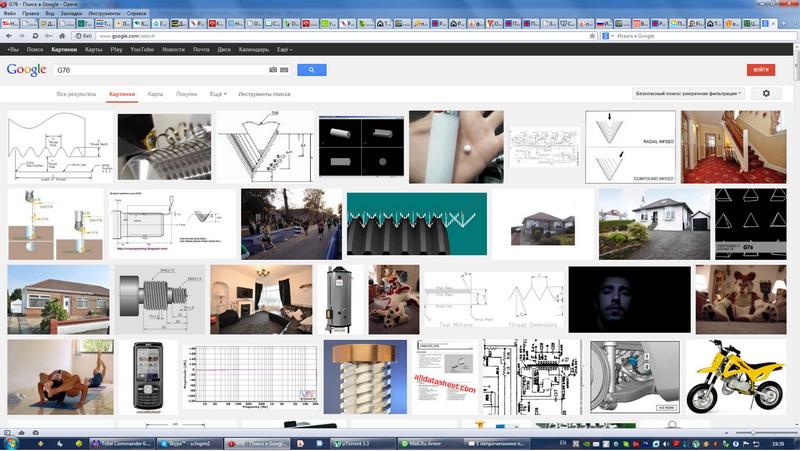Open Total Commander from the taskbar
800x451 pixels.
122,442
